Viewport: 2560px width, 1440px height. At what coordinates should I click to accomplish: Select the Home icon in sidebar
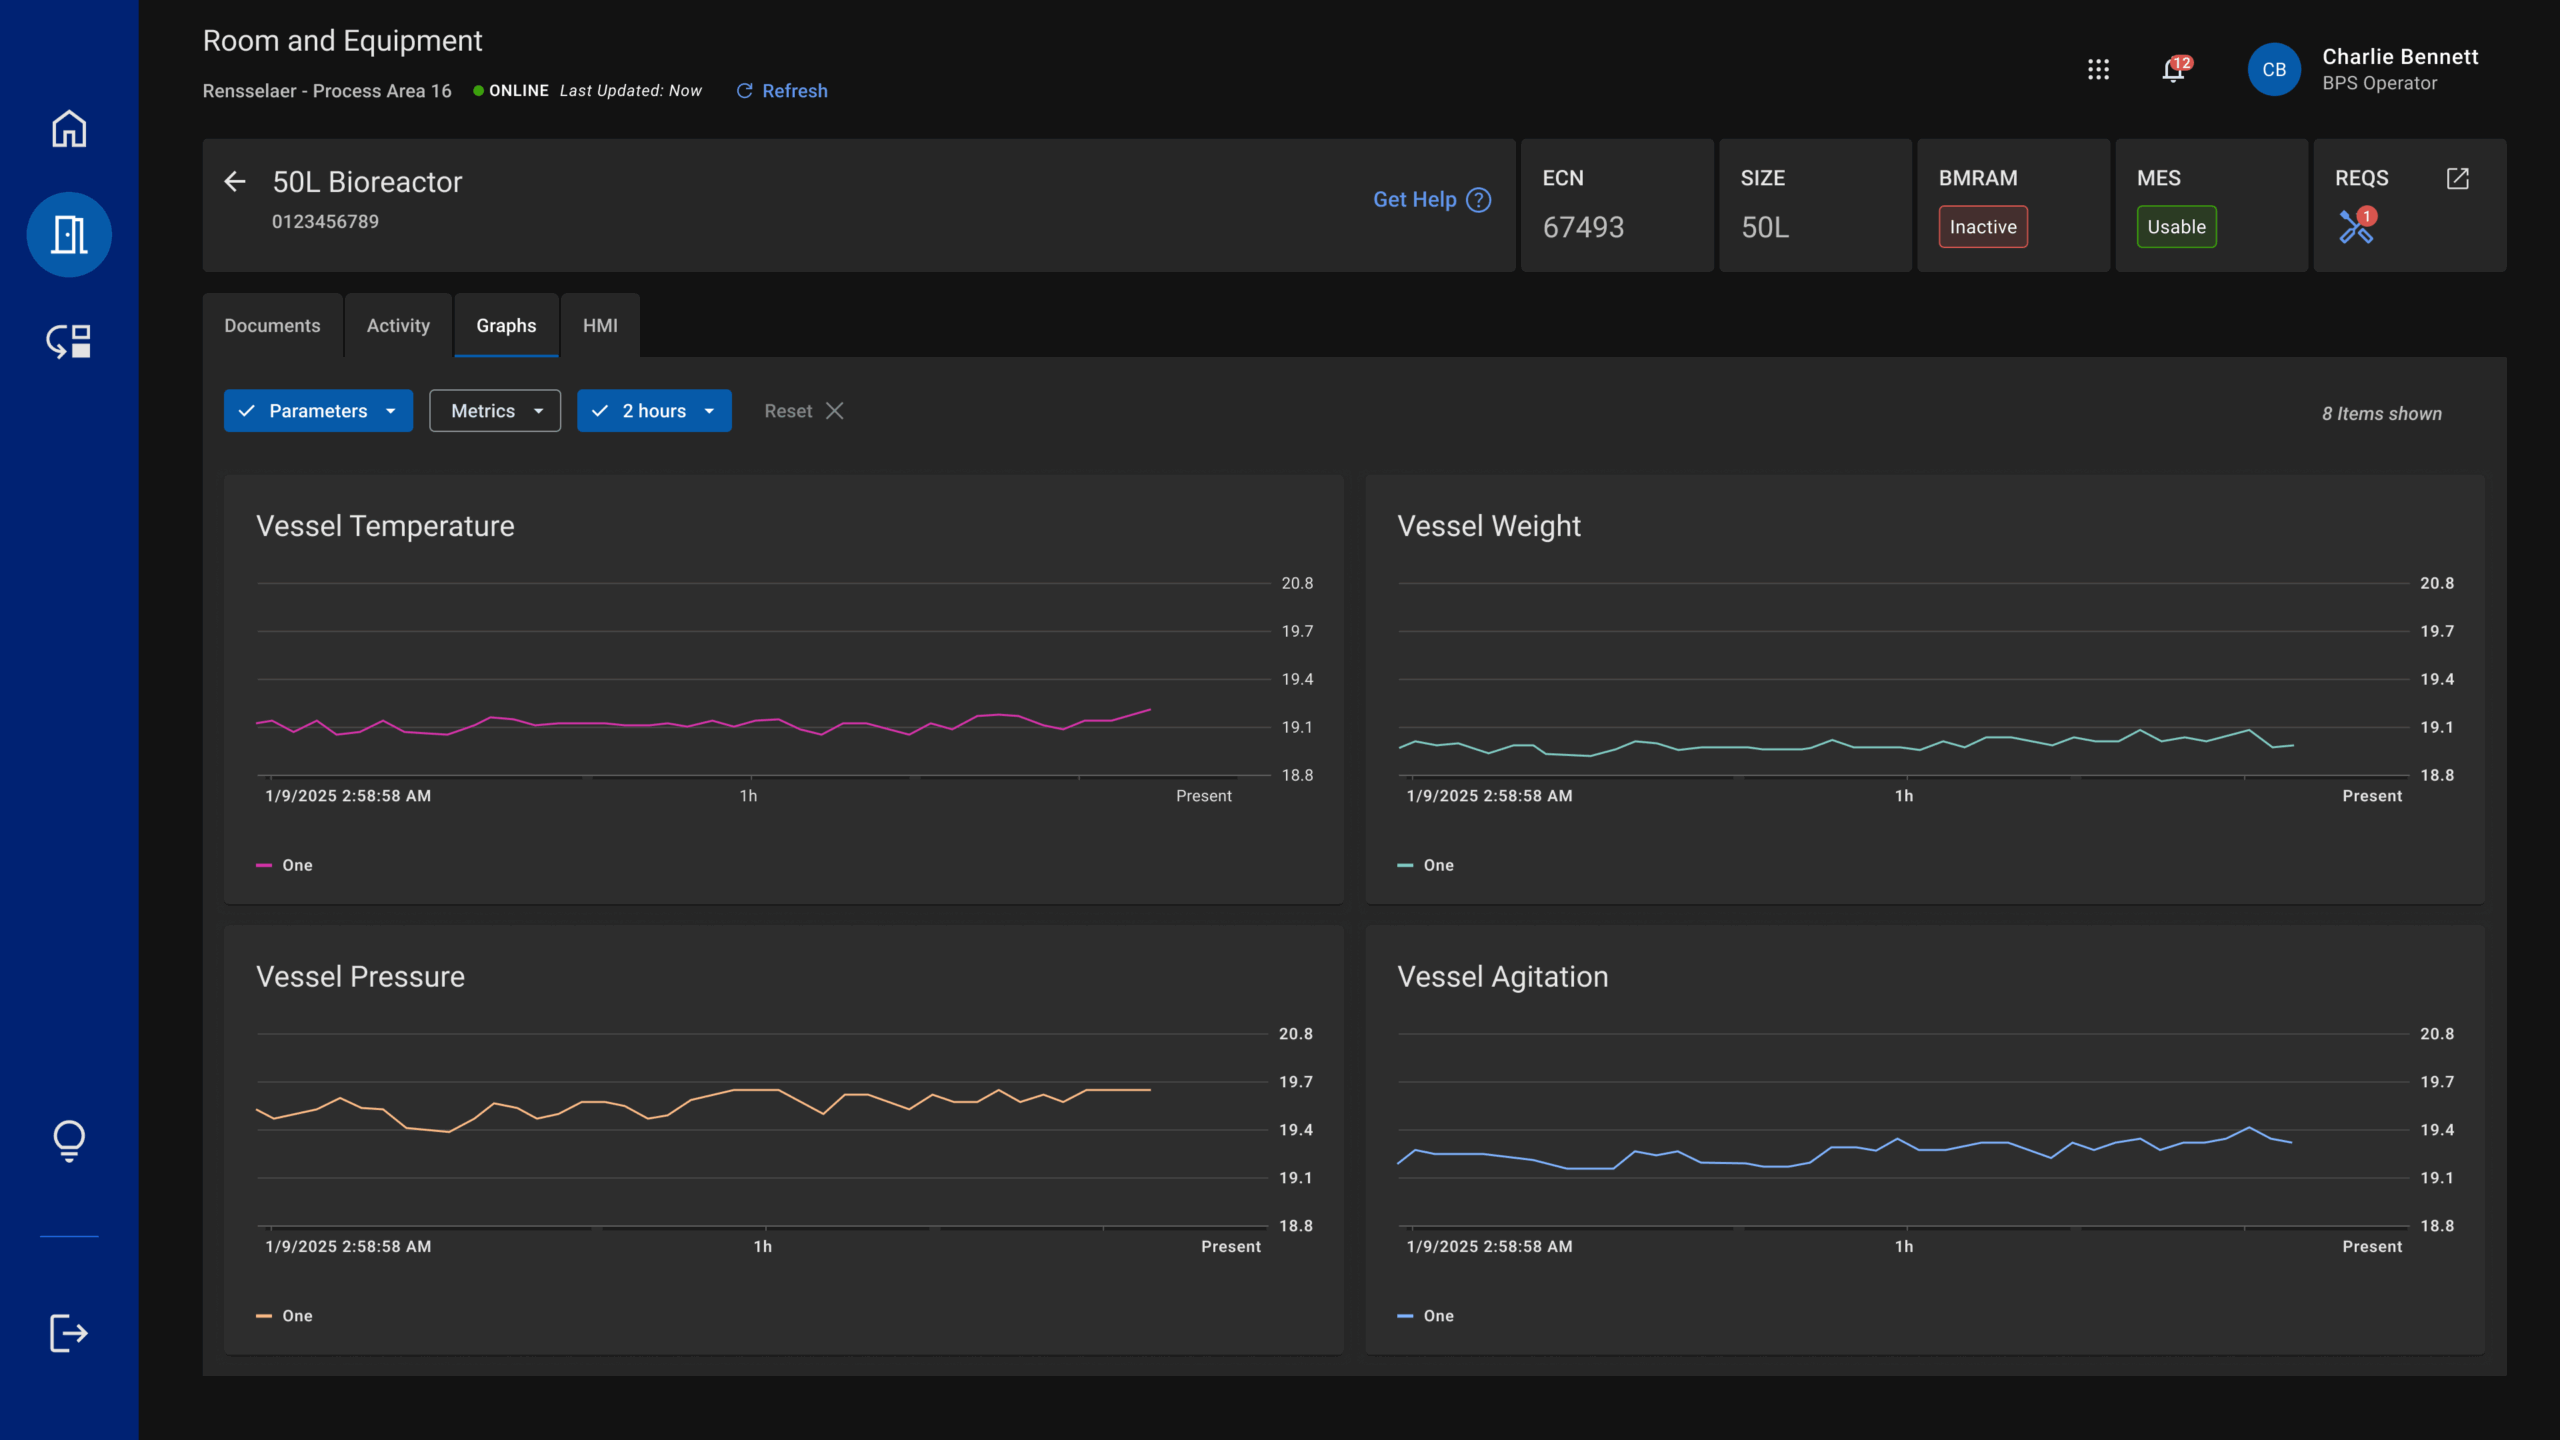coord(68,128)
